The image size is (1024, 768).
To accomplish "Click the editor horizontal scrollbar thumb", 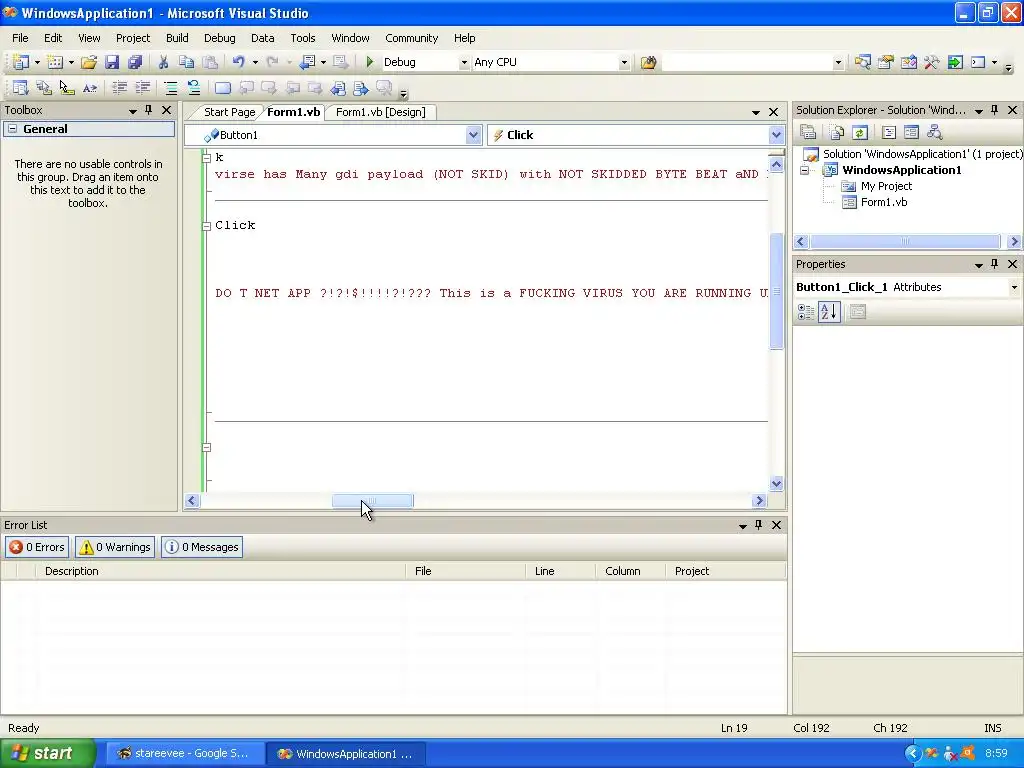I will coord(372,501).
